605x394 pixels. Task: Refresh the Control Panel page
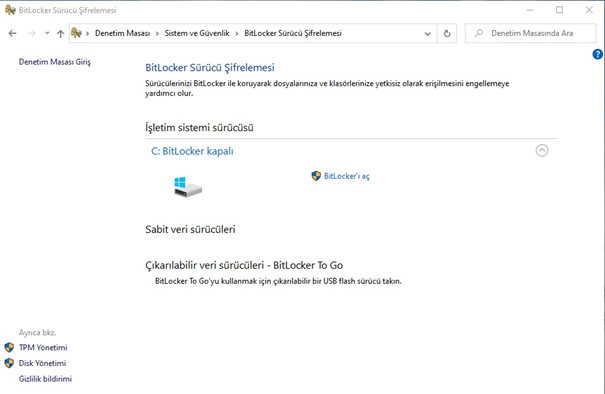(447, 34)
